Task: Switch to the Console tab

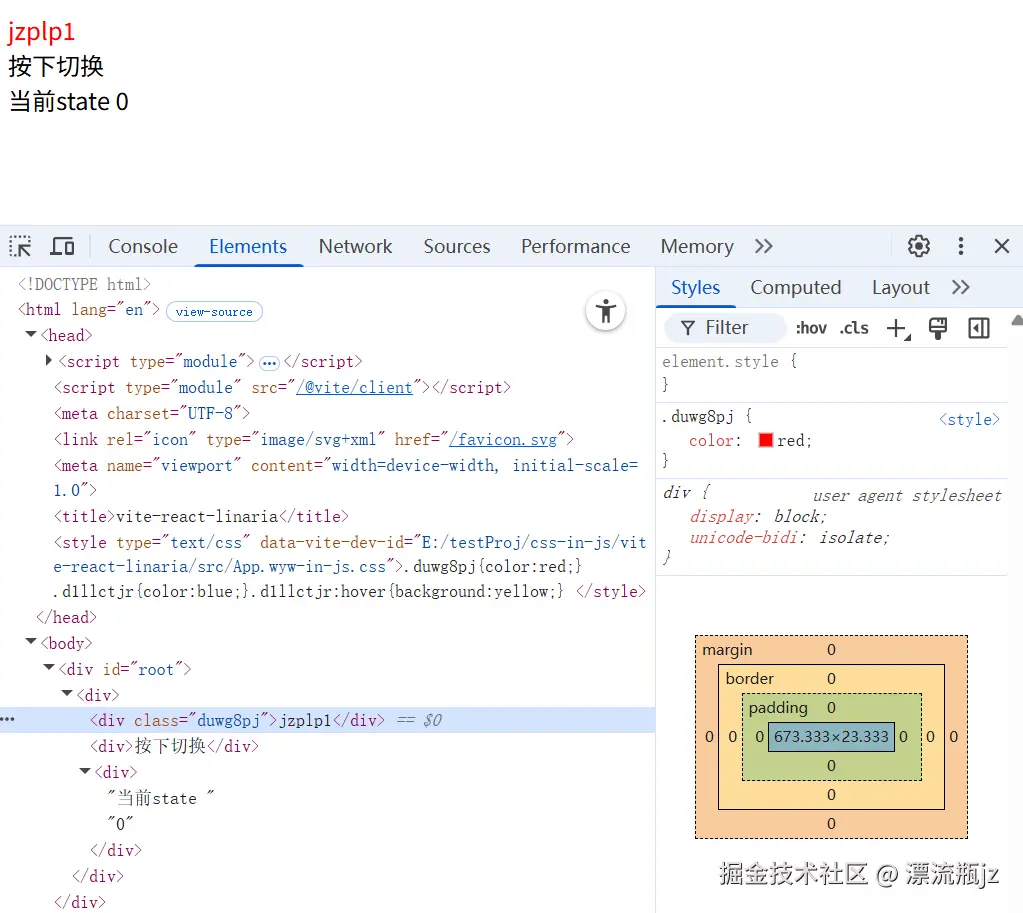Action: (x=142, y=246)
